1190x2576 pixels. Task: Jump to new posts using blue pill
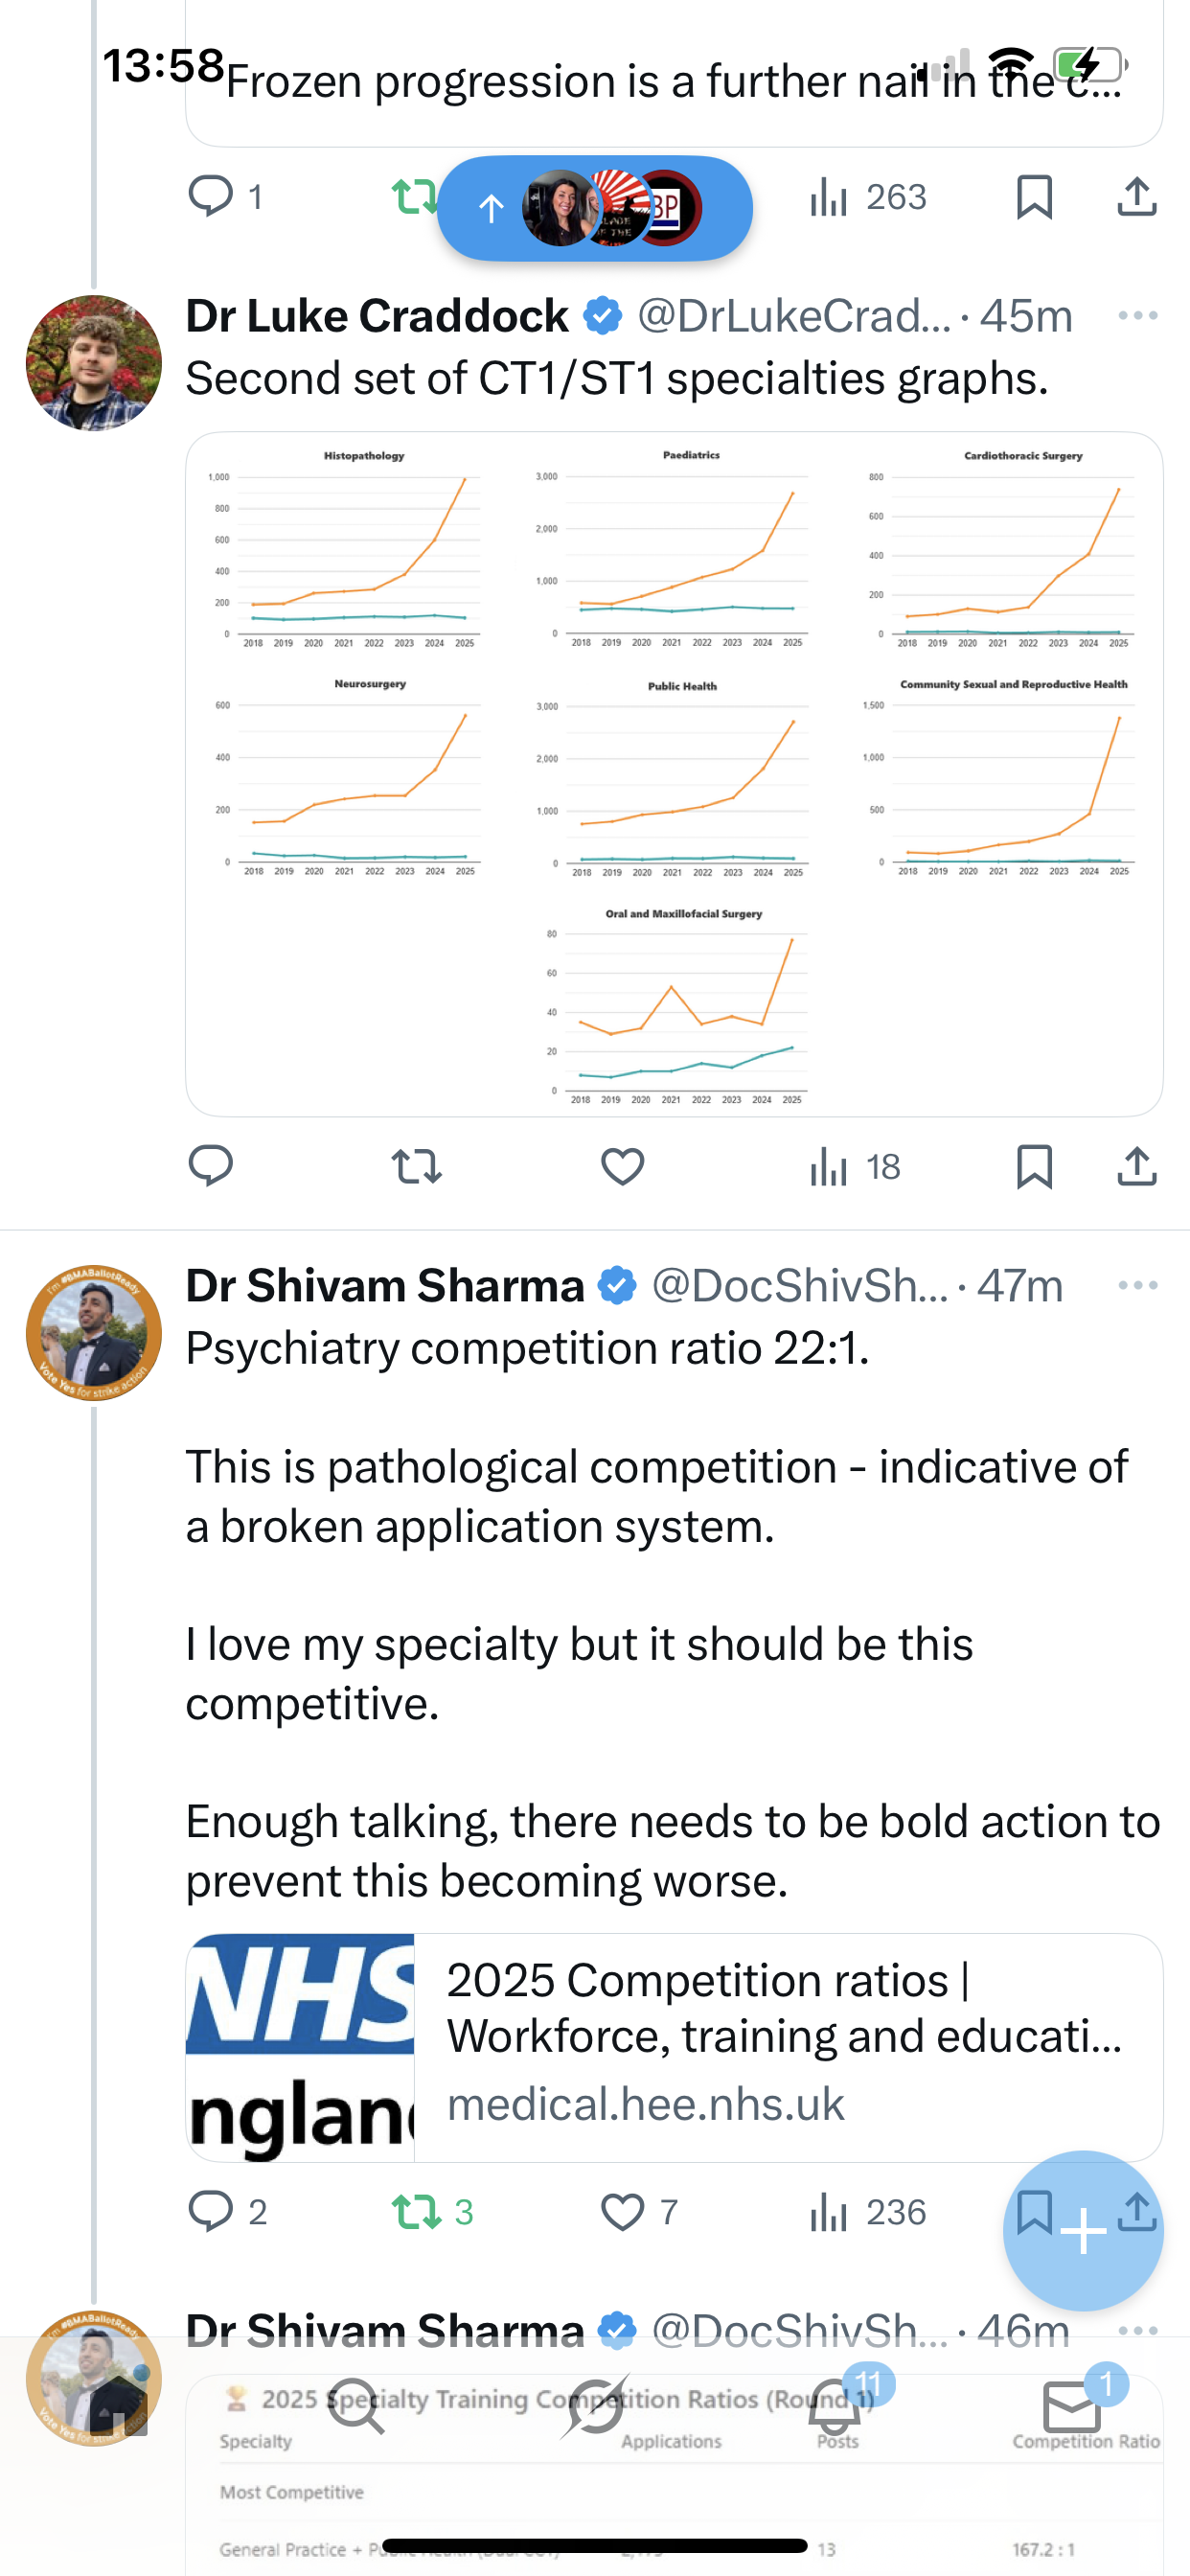pyautogui.click(x=594, y=208)
